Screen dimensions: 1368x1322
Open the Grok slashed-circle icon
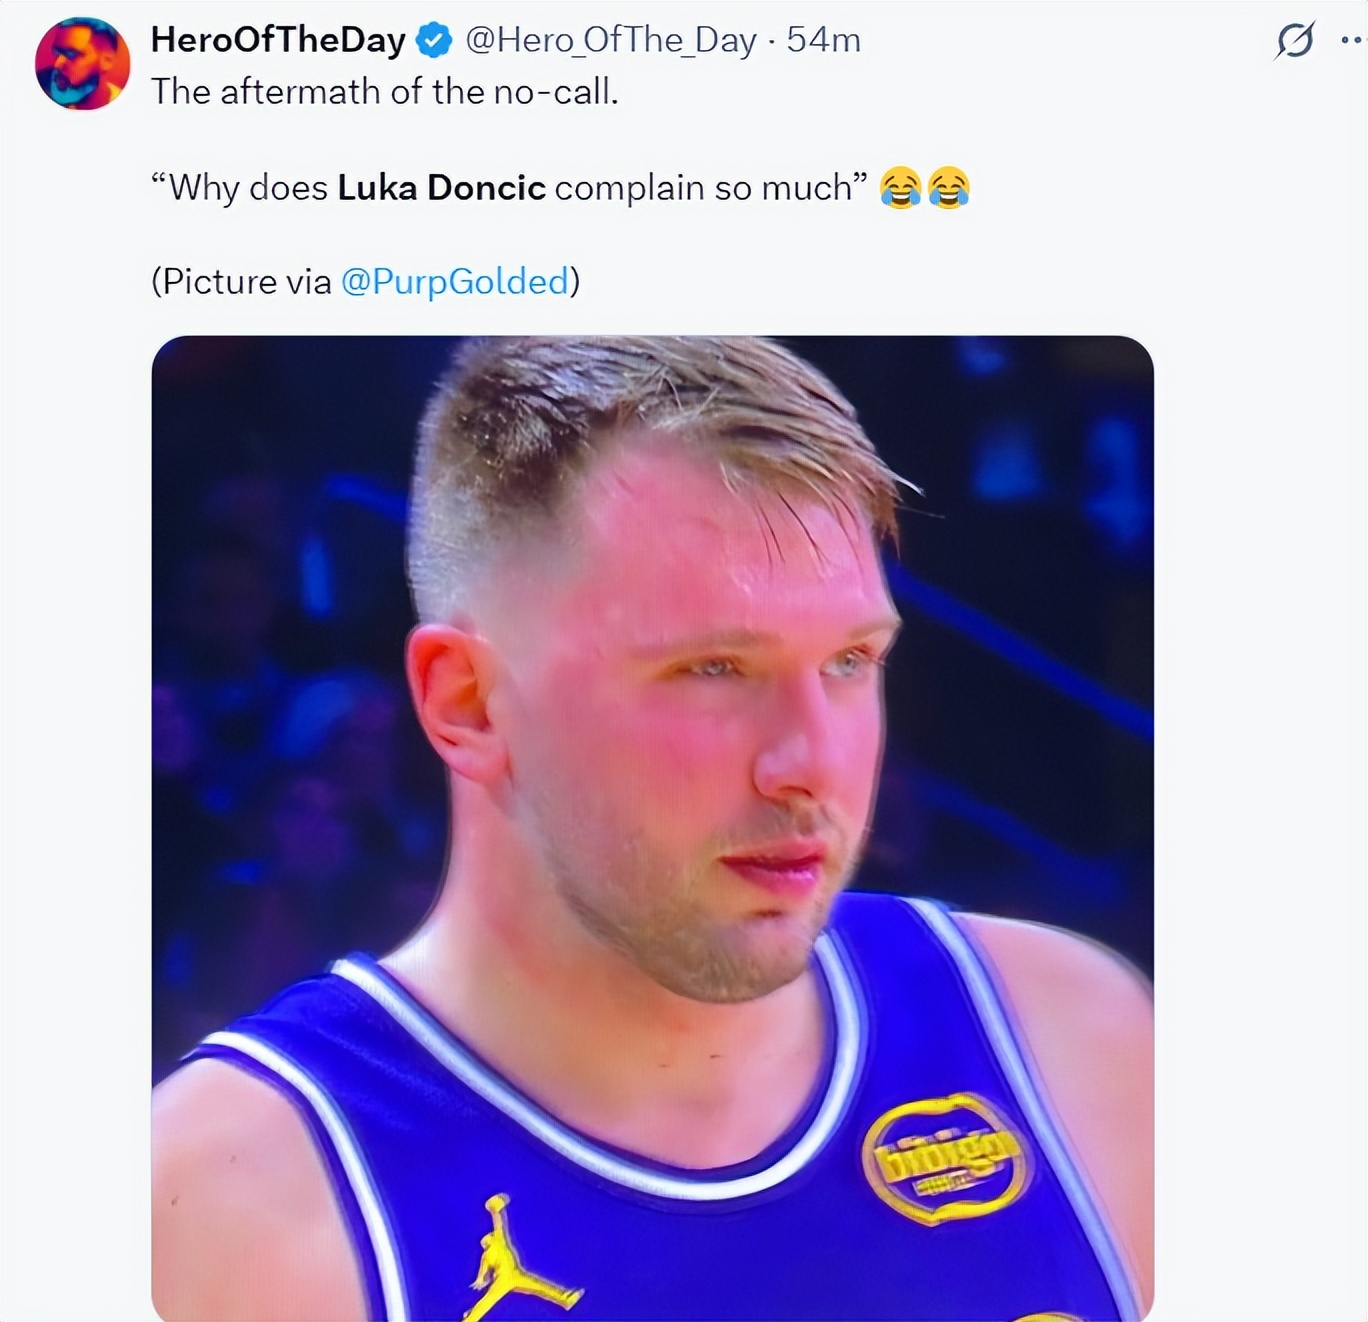(1294, 41)
